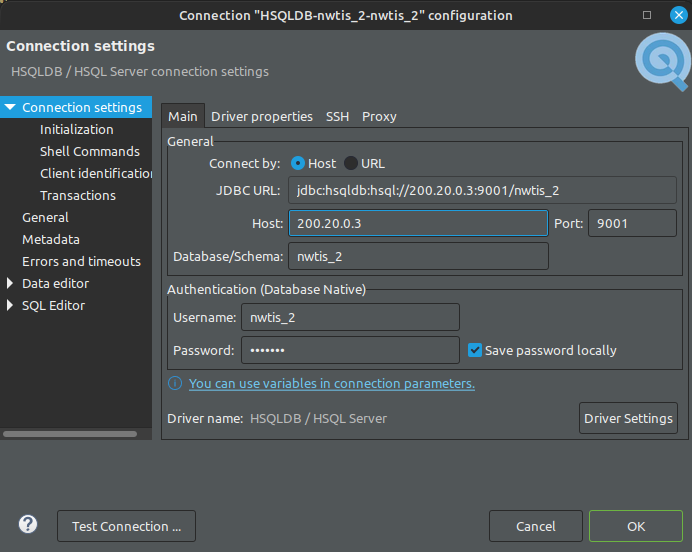Select Metadata in the settings tree
The image size is (692, 552).
pos(51,240)
